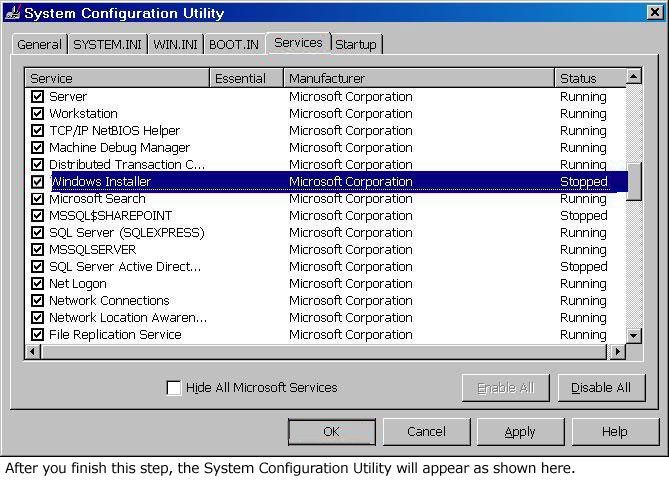
Task: Click the Stopped status of MSSQL$SHAREPOINT
Action: tap(584, 216)
